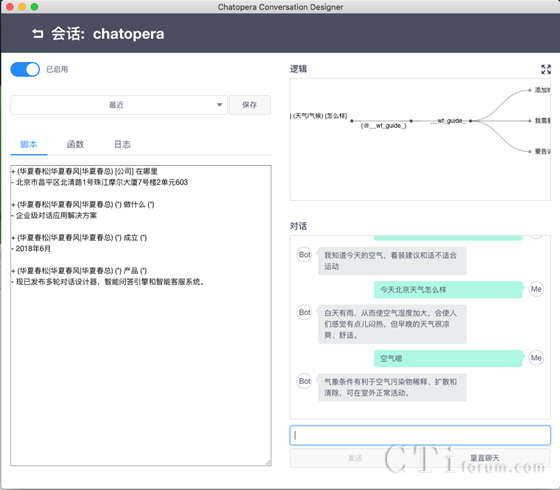Click the (天气|气候) [怎么样] graph node
Screen dimensions: 560x490
coord(319,116)
